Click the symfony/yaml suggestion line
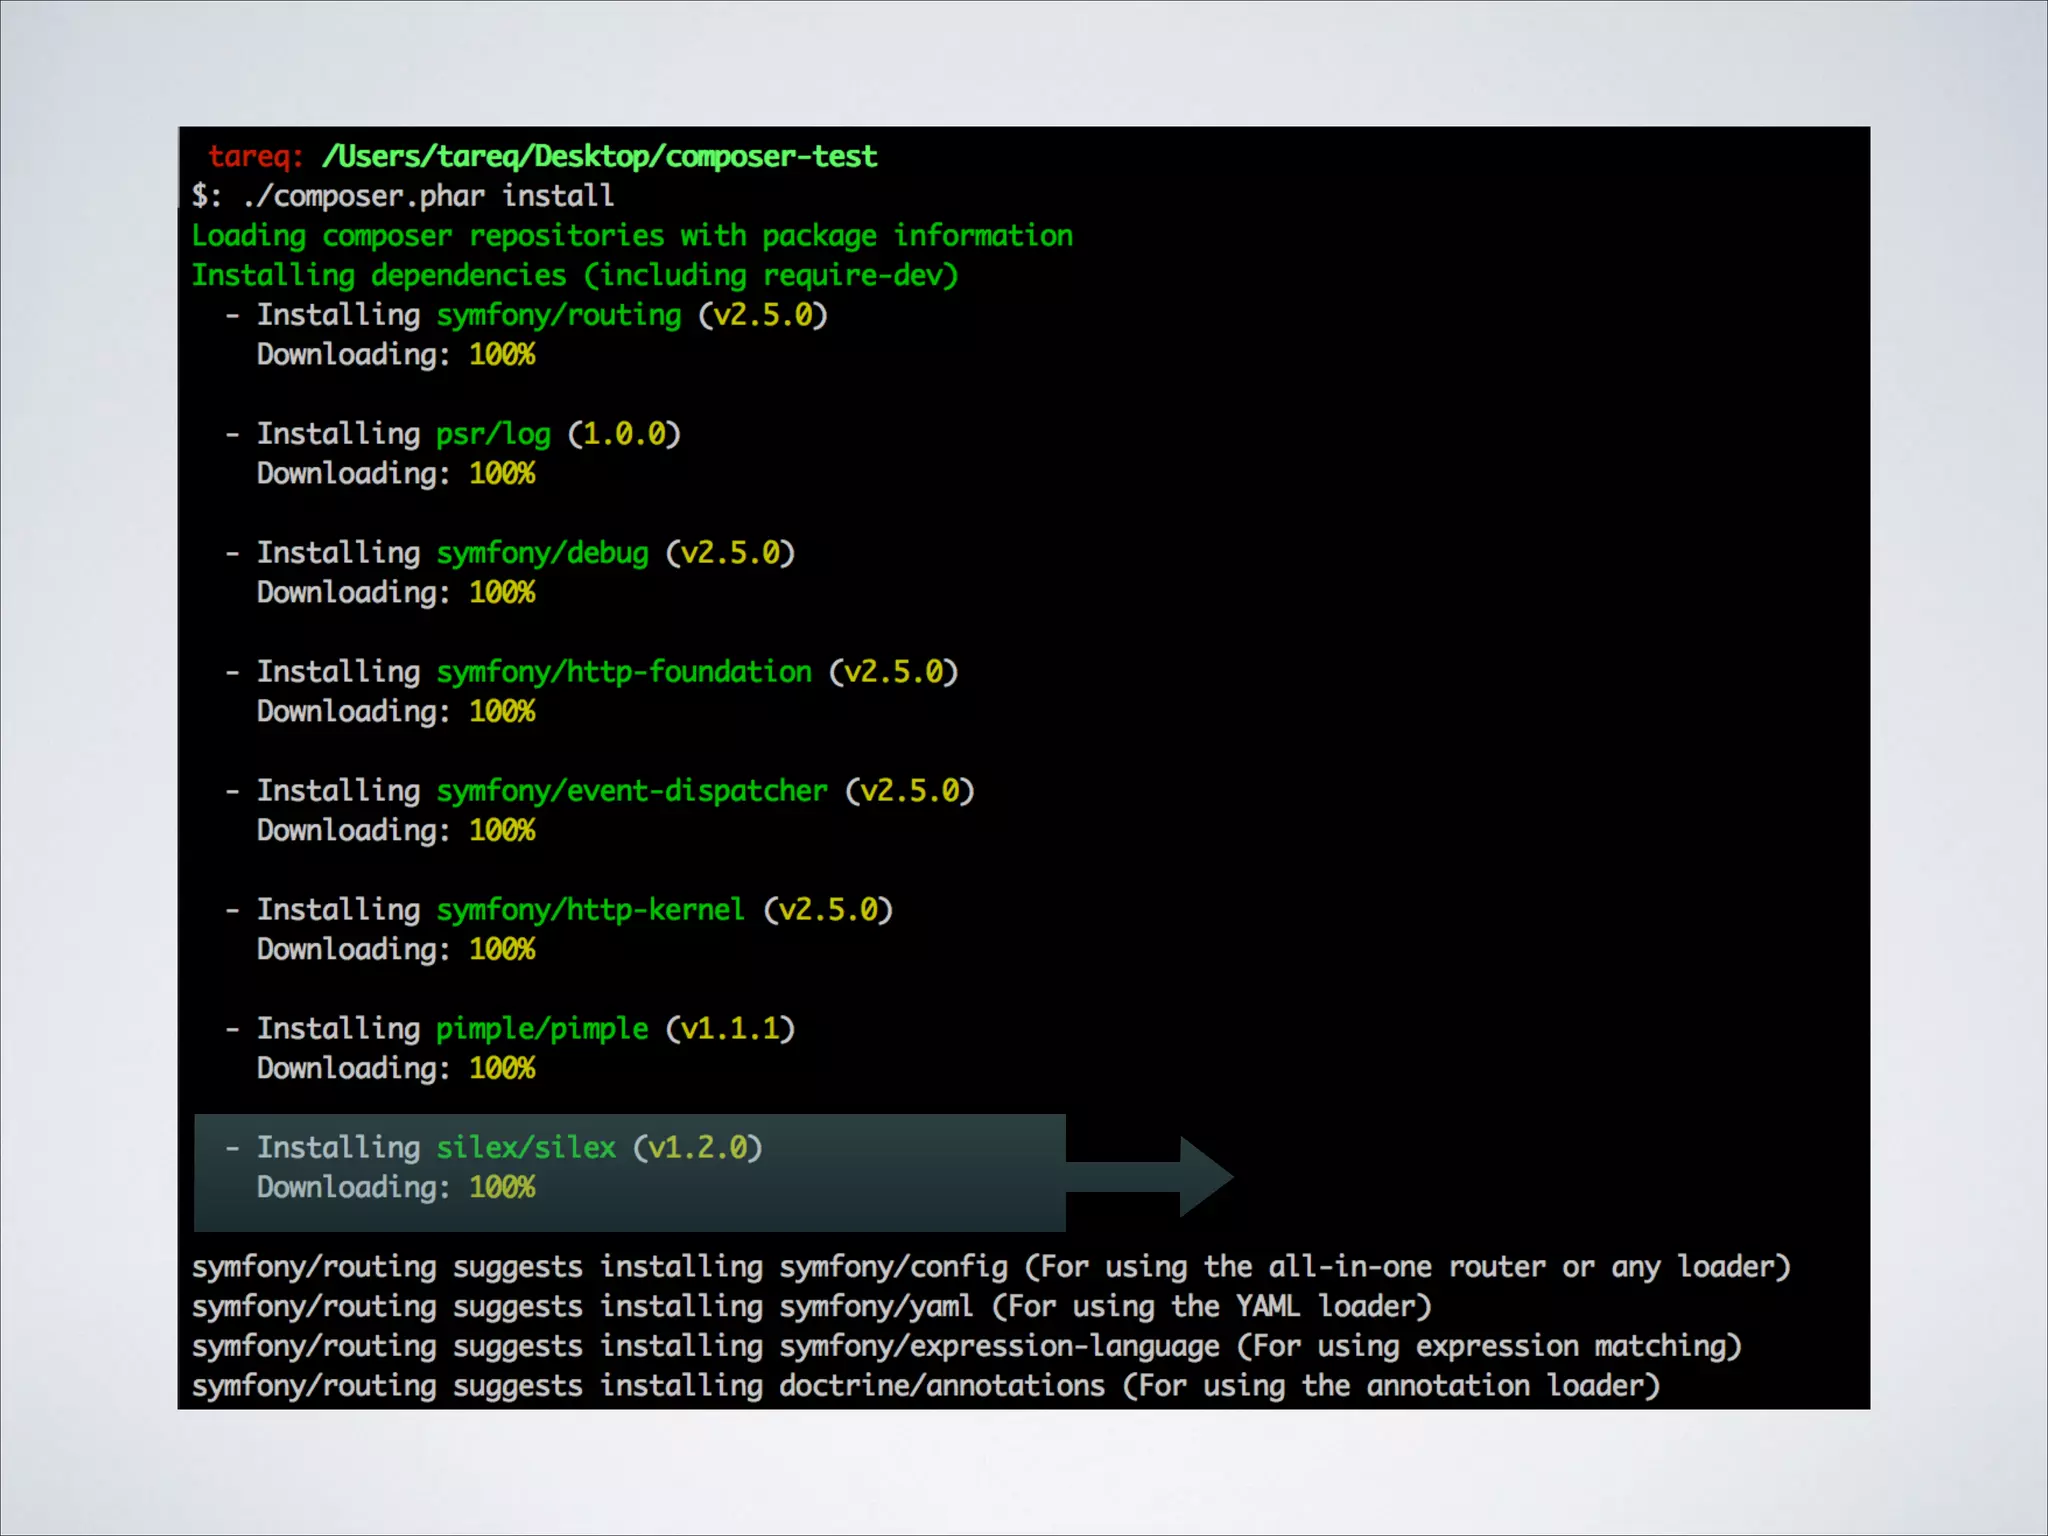This screenshot has width=2048, height=1536. click(x=811, y=1307)
